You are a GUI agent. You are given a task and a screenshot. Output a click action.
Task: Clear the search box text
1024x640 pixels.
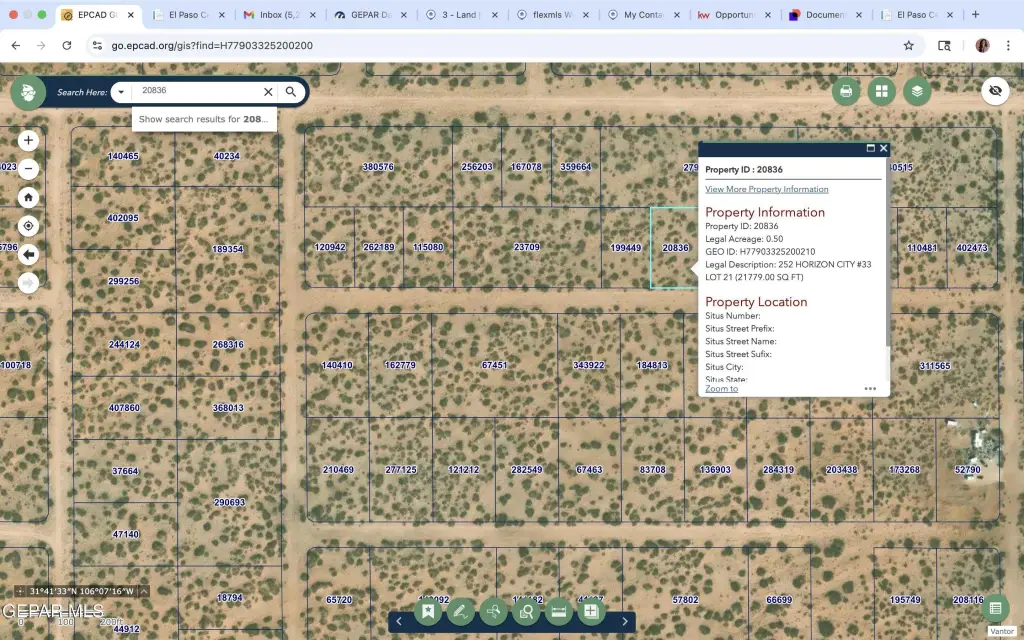pos(268,92)
